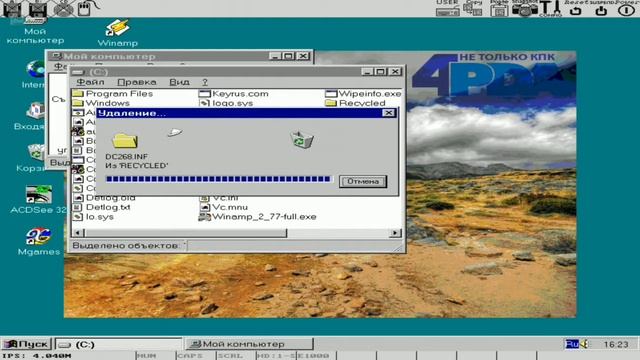Click the left scroll arrow in C: window

coord(78,233)
